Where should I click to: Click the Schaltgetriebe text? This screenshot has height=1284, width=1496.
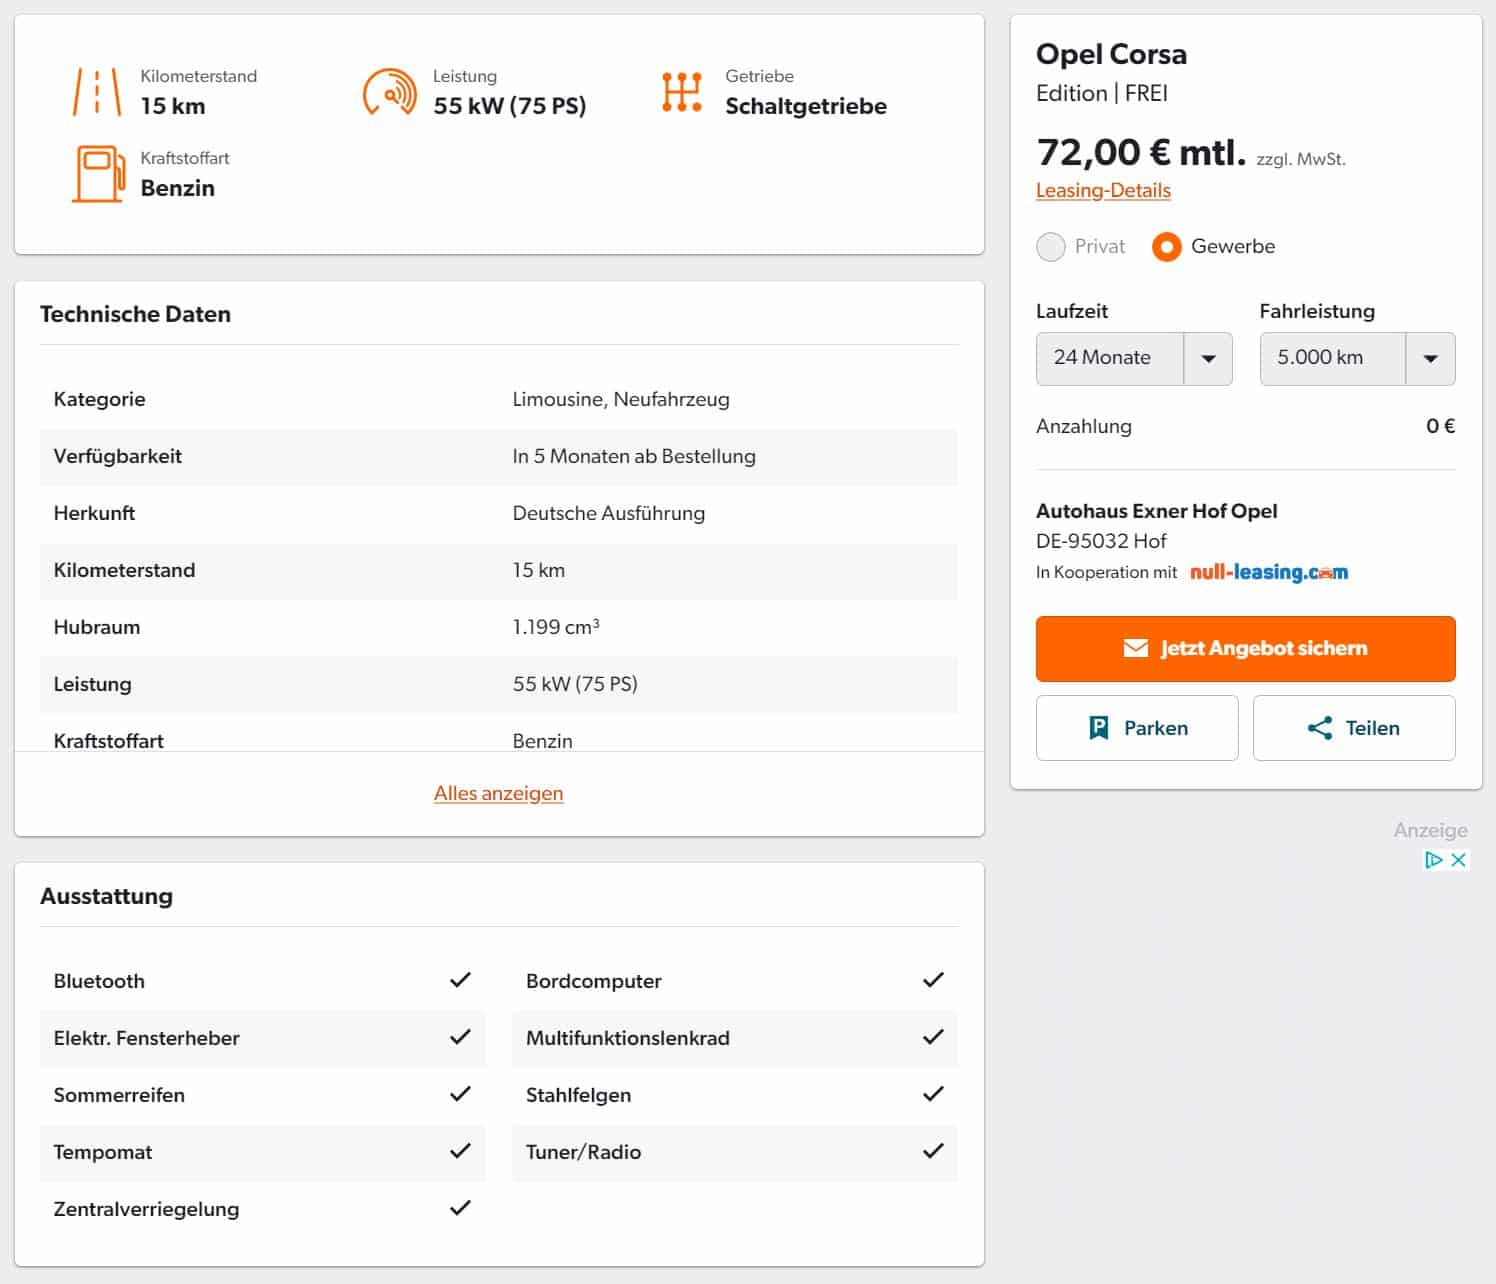[806, 106]
